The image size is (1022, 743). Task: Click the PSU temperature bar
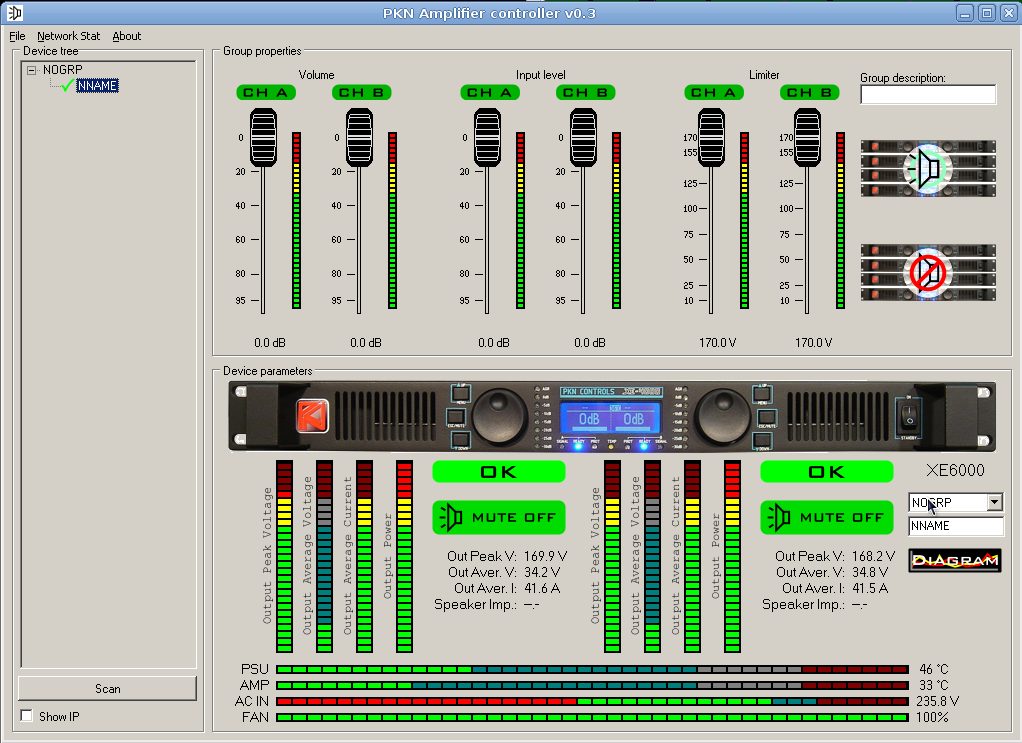tap(592, 669)
